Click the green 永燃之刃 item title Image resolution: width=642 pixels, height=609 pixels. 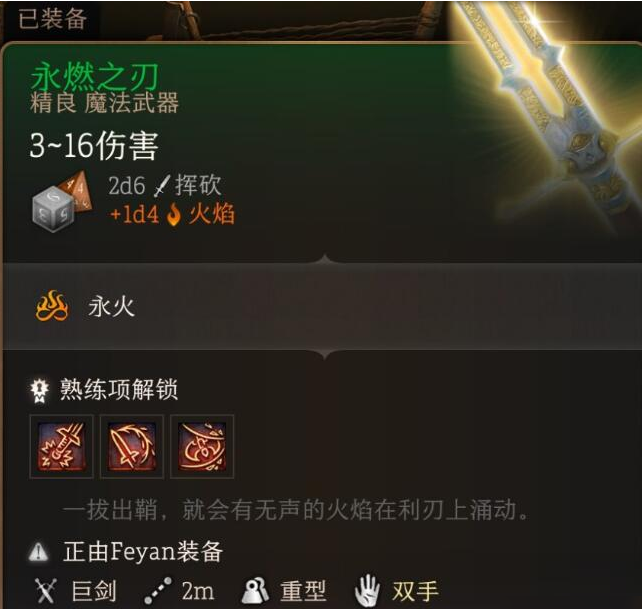point(95,77)
